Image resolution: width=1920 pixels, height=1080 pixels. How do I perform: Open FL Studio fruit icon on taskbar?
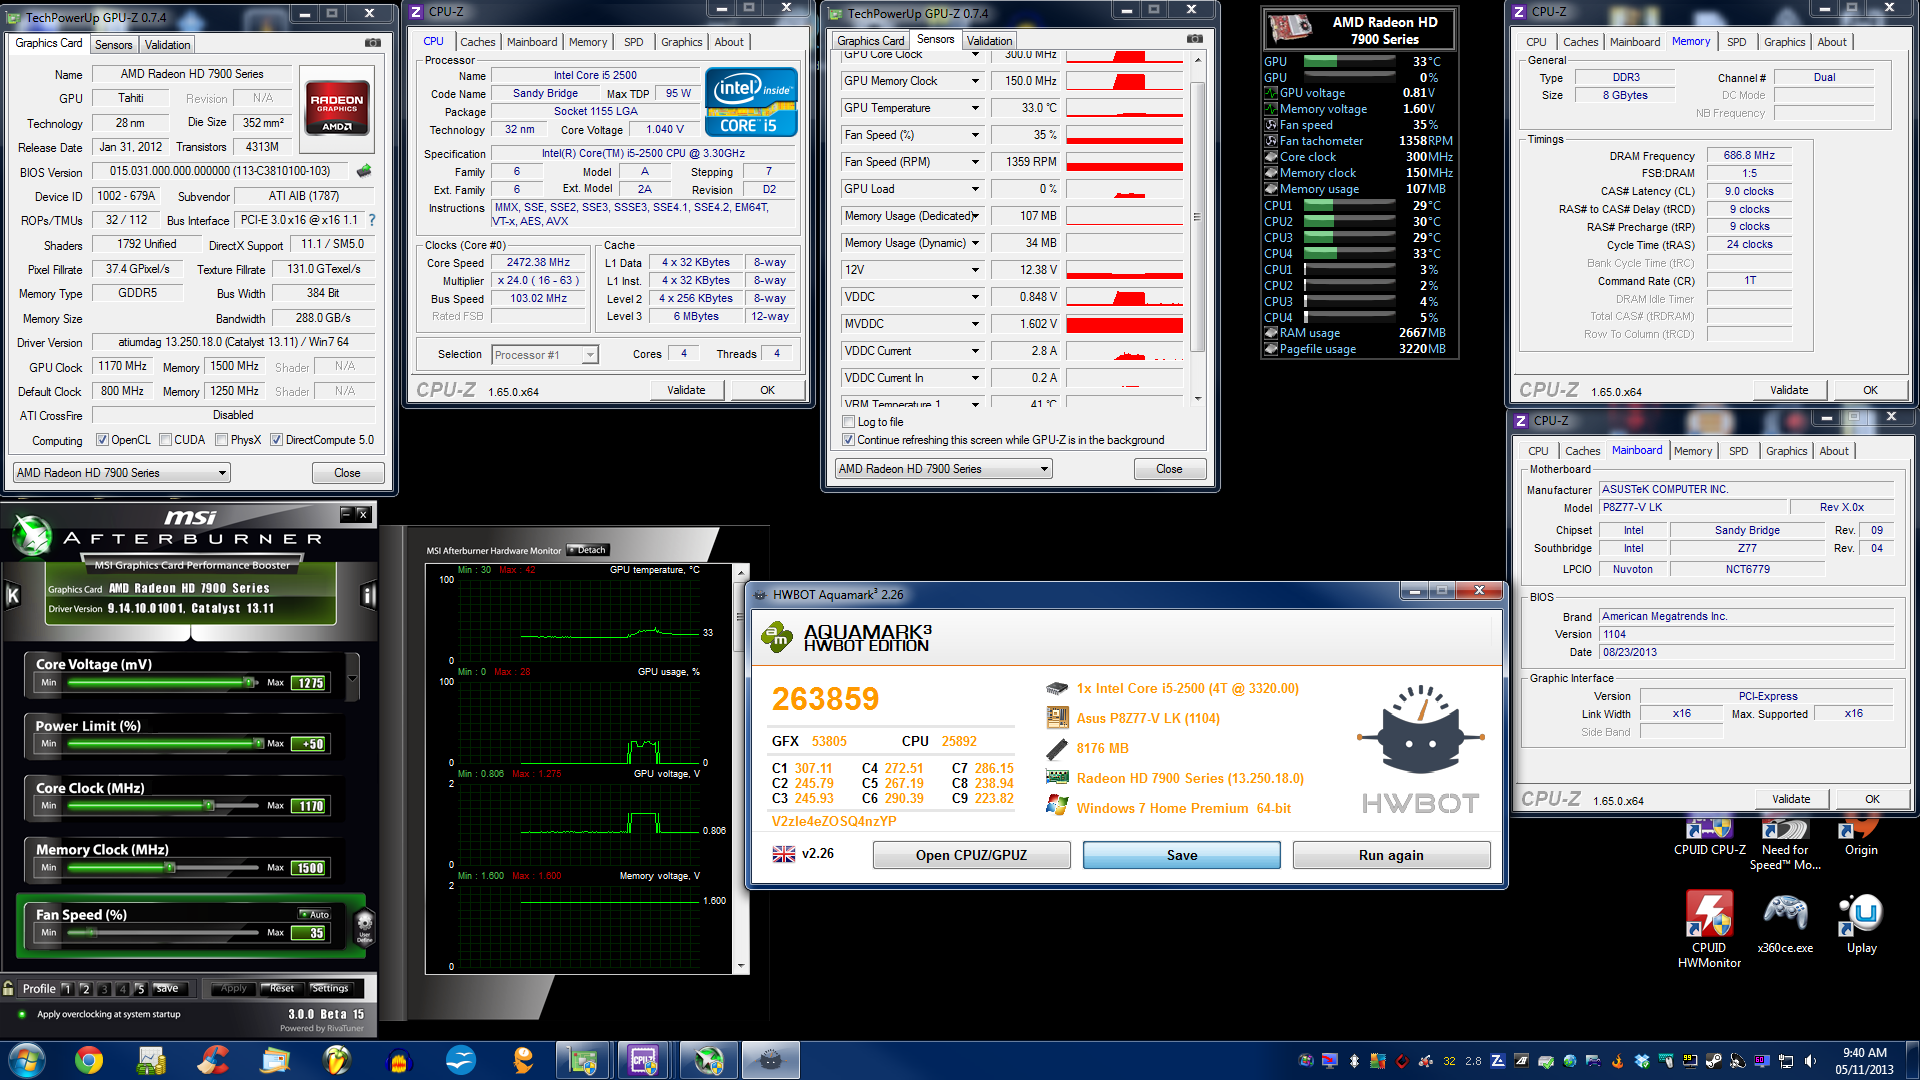click(x=337, y=1060)
